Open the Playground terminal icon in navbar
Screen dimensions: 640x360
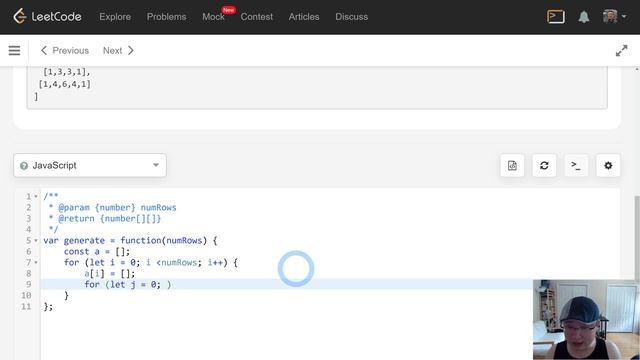click(x=556, y=17)
